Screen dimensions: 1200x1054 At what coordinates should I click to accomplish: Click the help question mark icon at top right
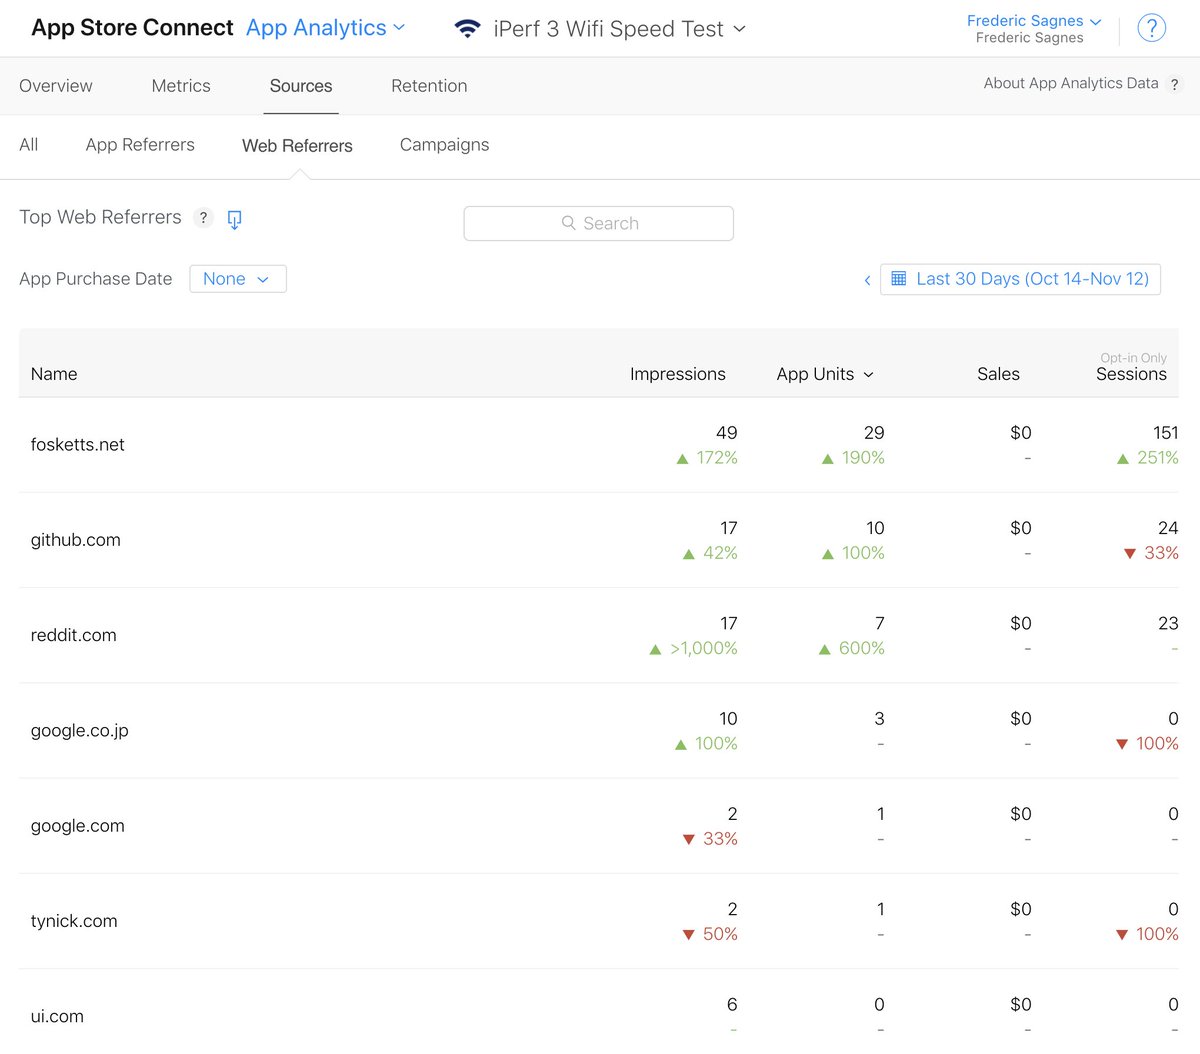click(1152, 28)
